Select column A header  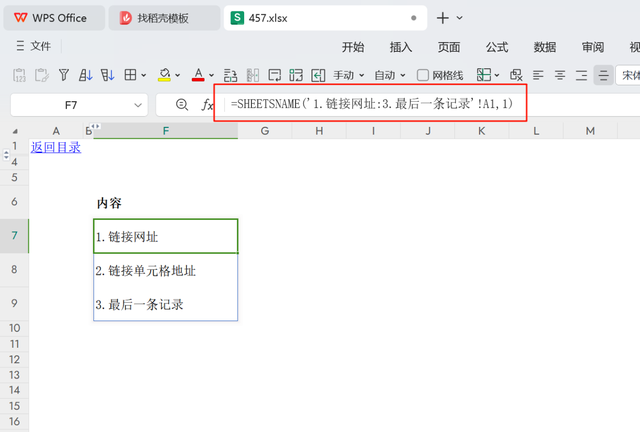[56, 131]
